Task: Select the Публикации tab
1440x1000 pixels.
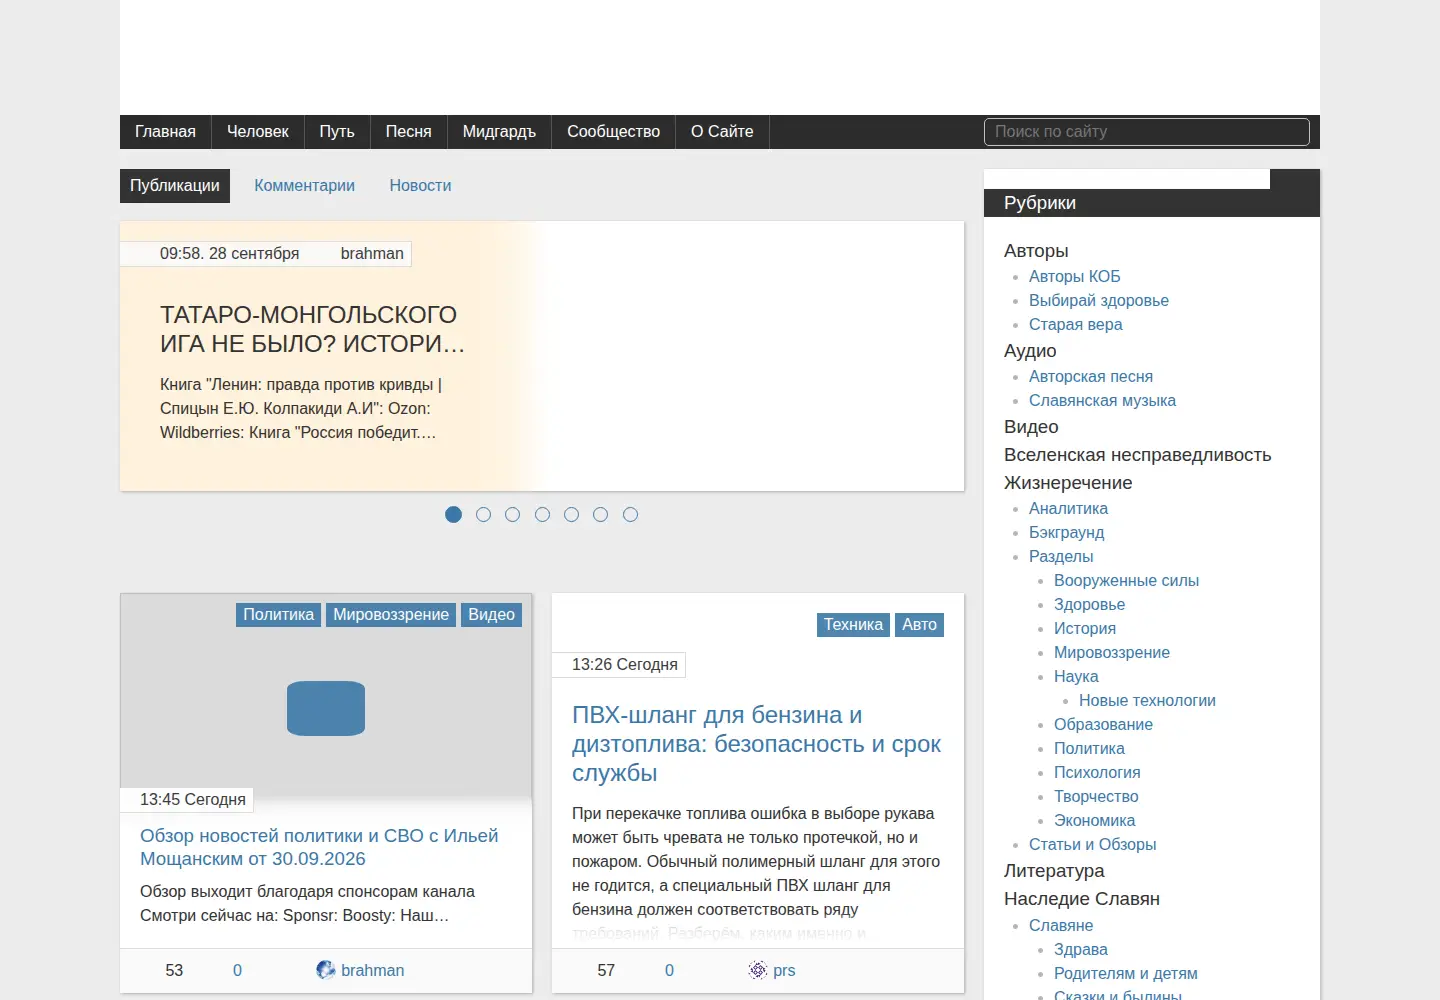Action: point(175,186)
